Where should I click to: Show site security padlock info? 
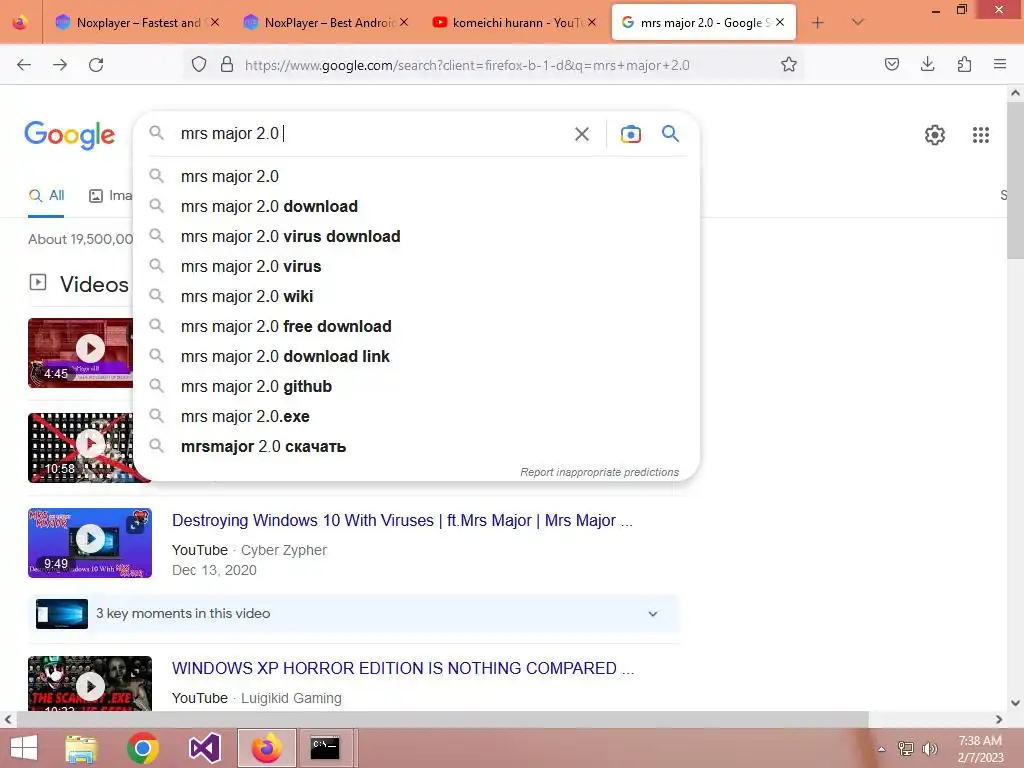(227, 65)
